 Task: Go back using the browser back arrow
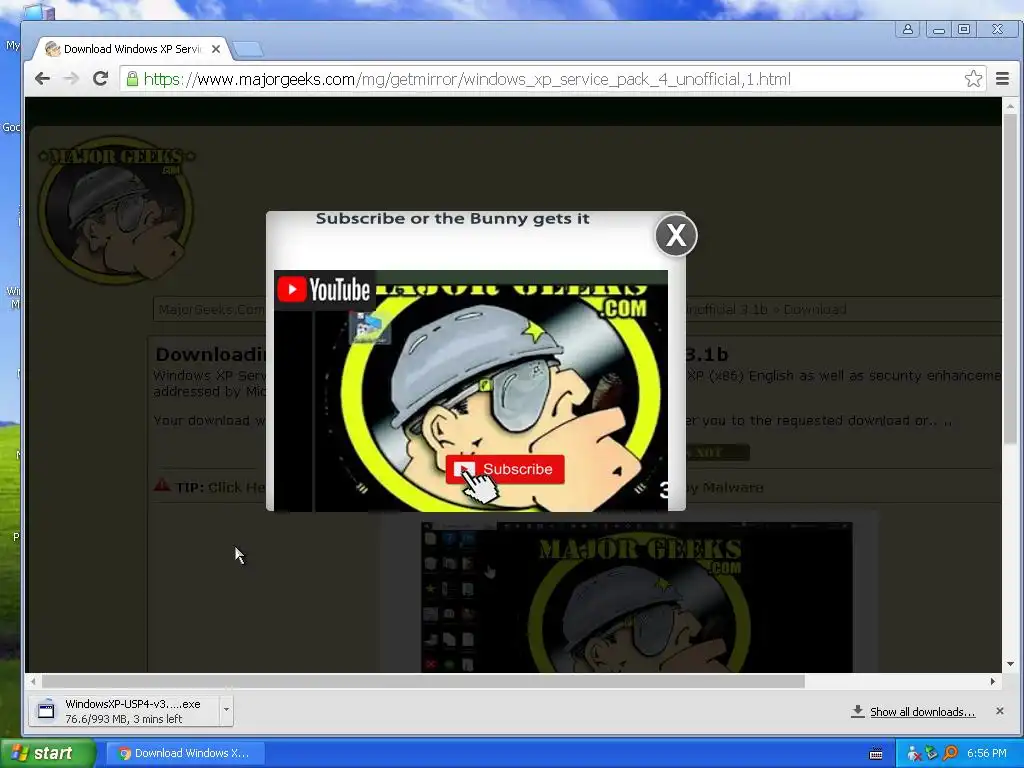click(42, 79)
